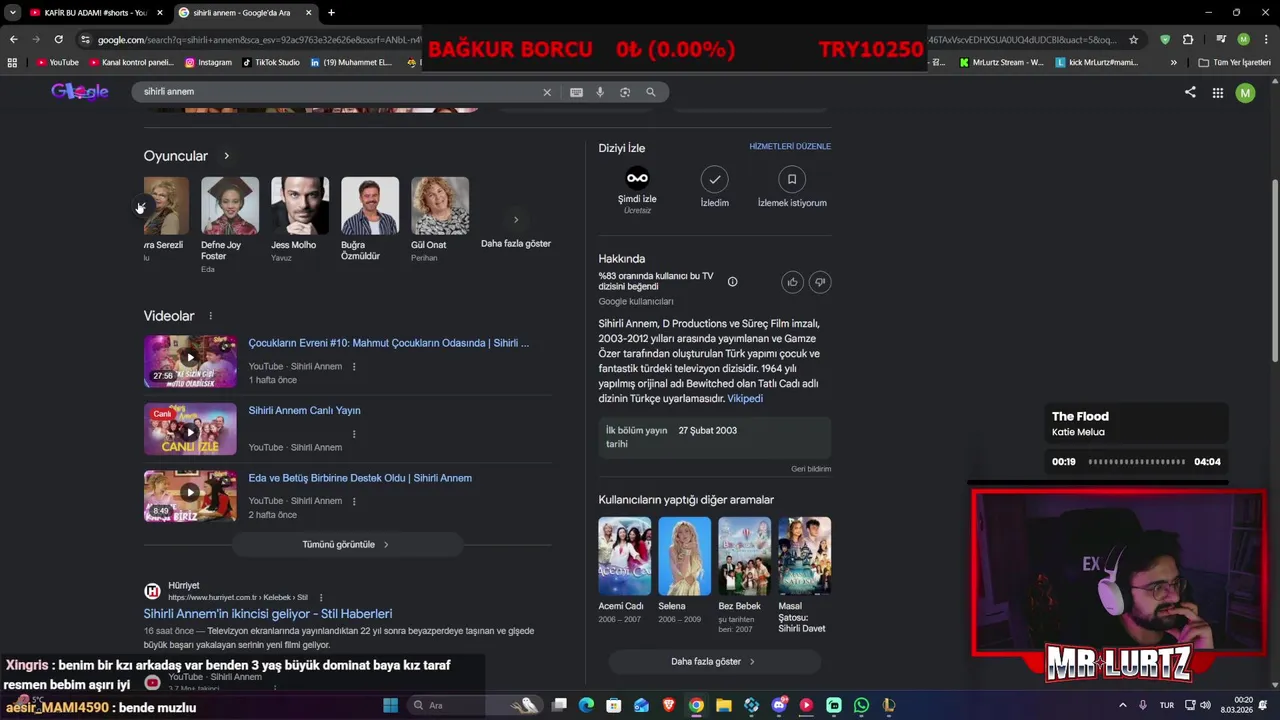Click the Google logo
The height and width of the screenshot is (720, 1280).
coord(80,92)
